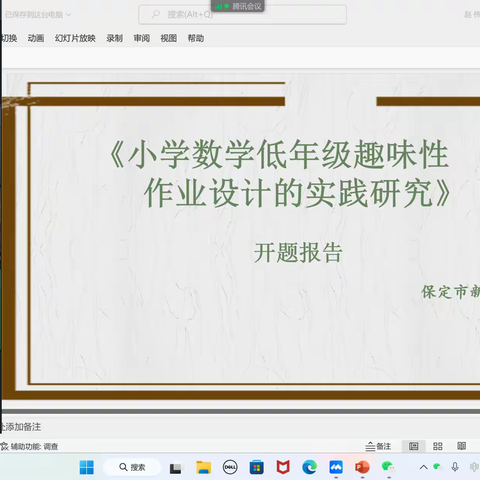Open the 切换 transitions ribbon tab
Viewport: 480px width, 480px height.
(x=9, y=38)
